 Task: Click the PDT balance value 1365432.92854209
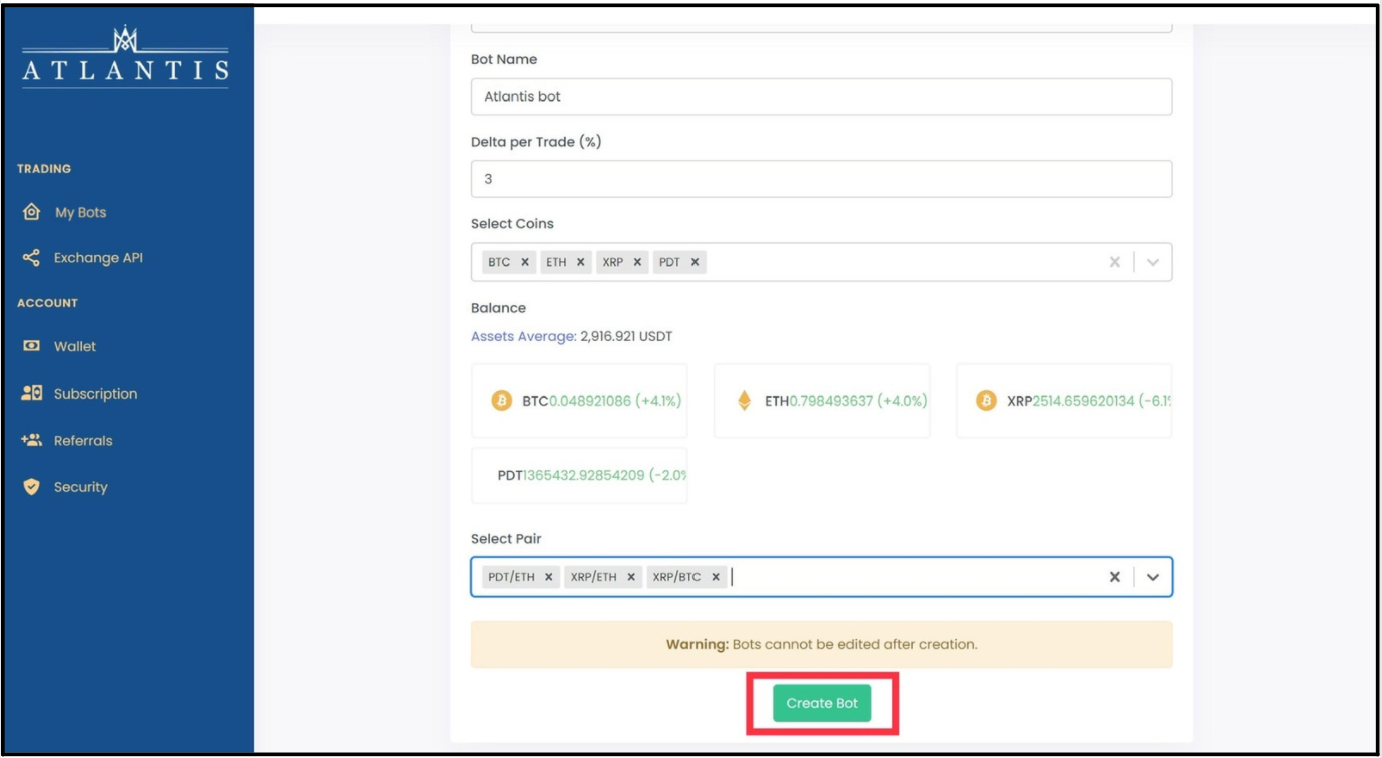click(x=583, y=475)
